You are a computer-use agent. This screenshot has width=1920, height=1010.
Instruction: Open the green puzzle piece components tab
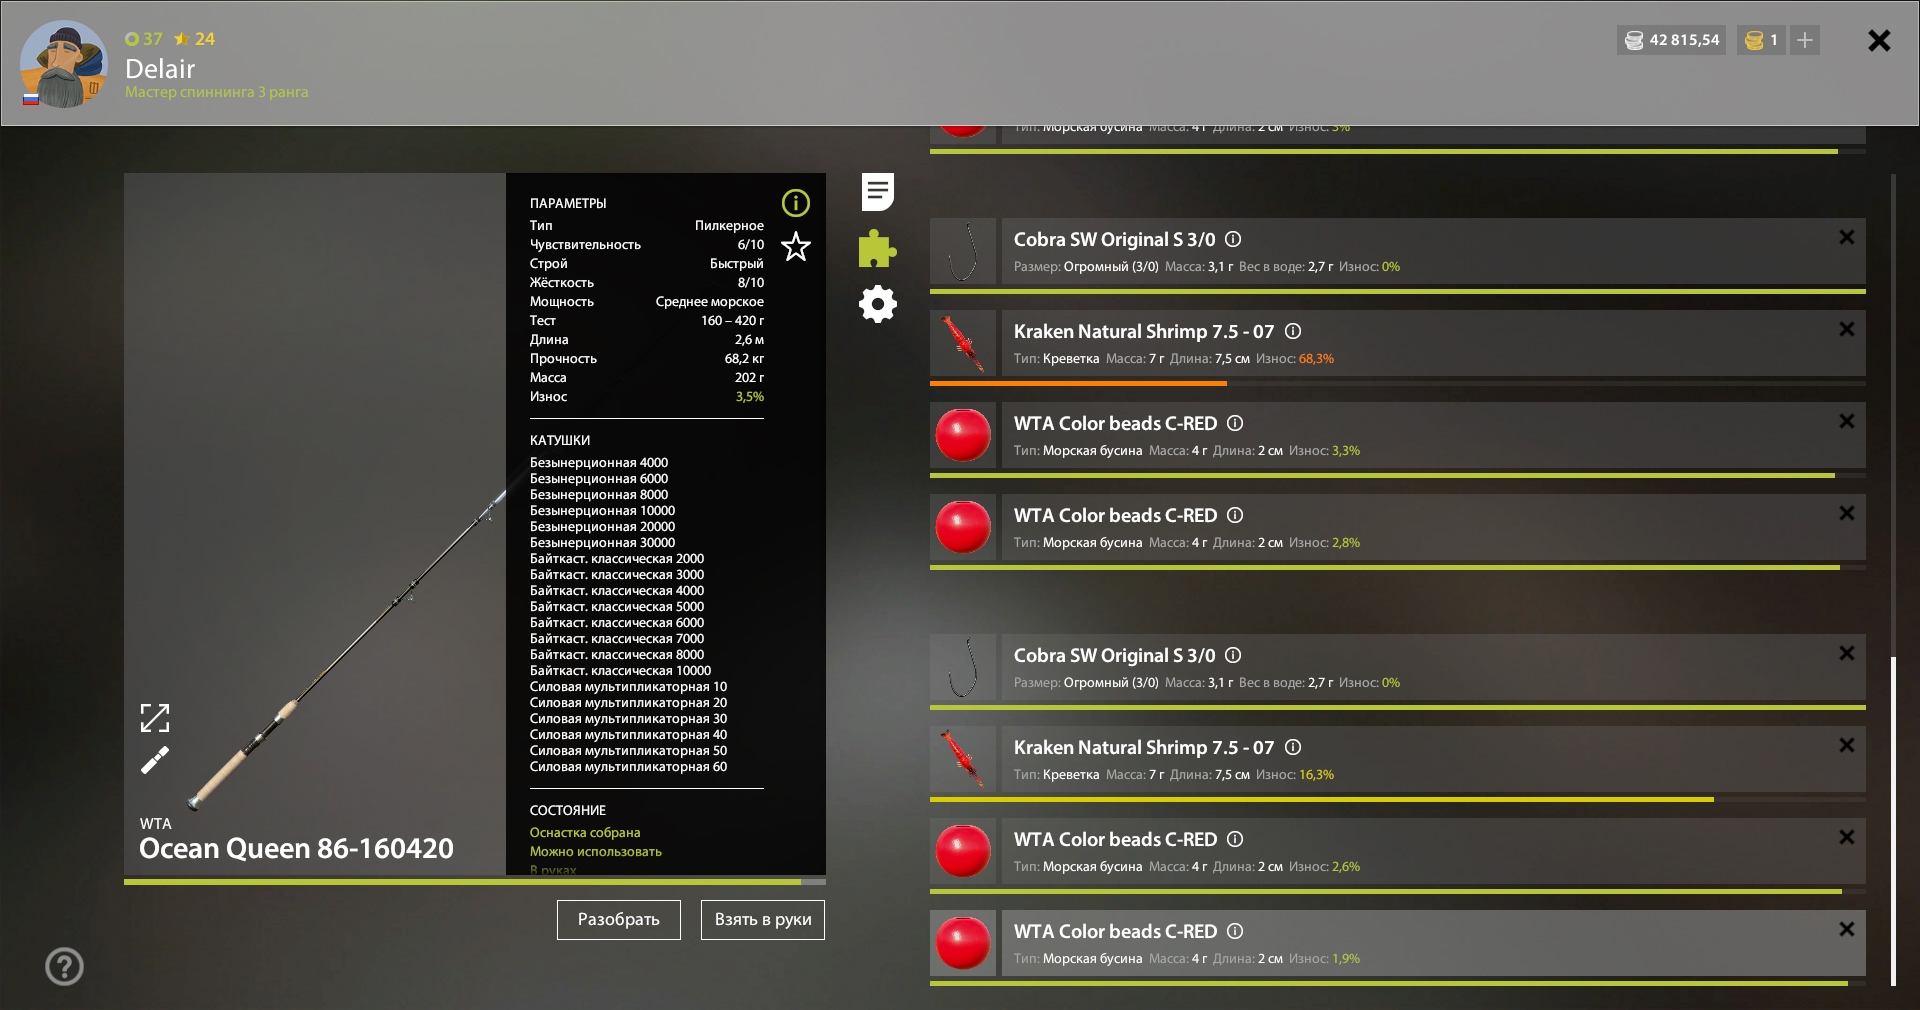[877, 249]
